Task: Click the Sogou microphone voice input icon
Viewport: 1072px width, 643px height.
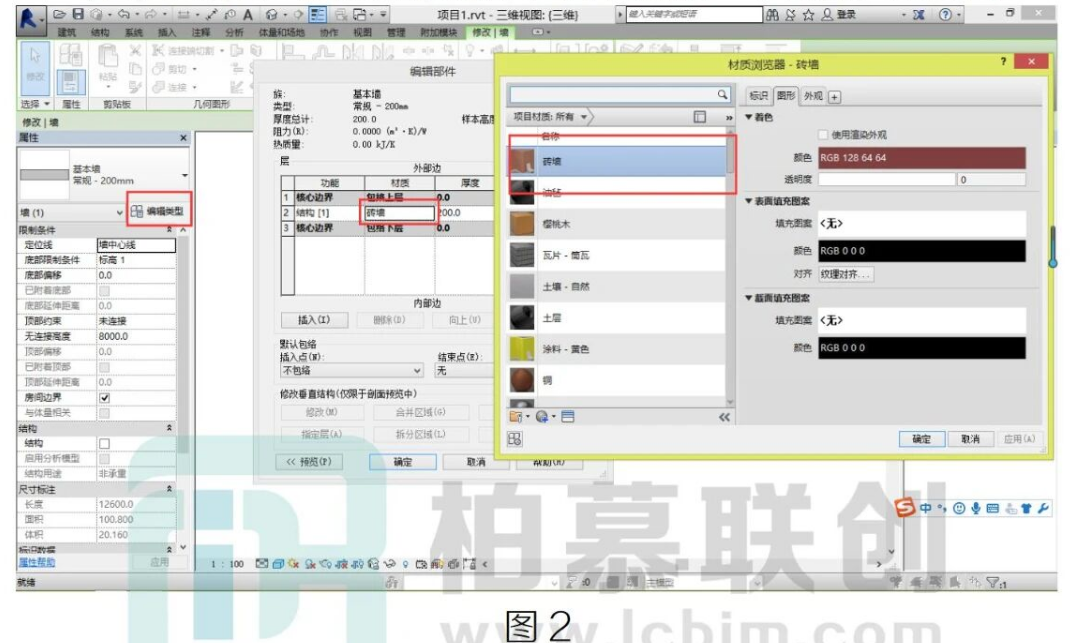Action: [x=976, y=508]
